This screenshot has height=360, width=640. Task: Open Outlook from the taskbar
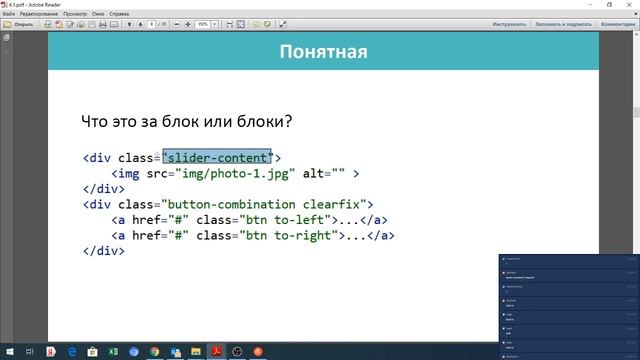[176, 351]
